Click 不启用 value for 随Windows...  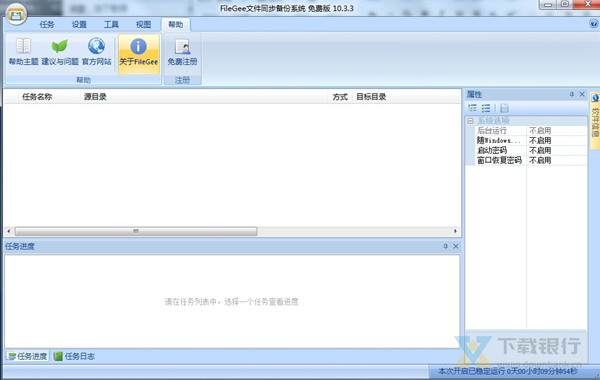(x=540, y=140)
